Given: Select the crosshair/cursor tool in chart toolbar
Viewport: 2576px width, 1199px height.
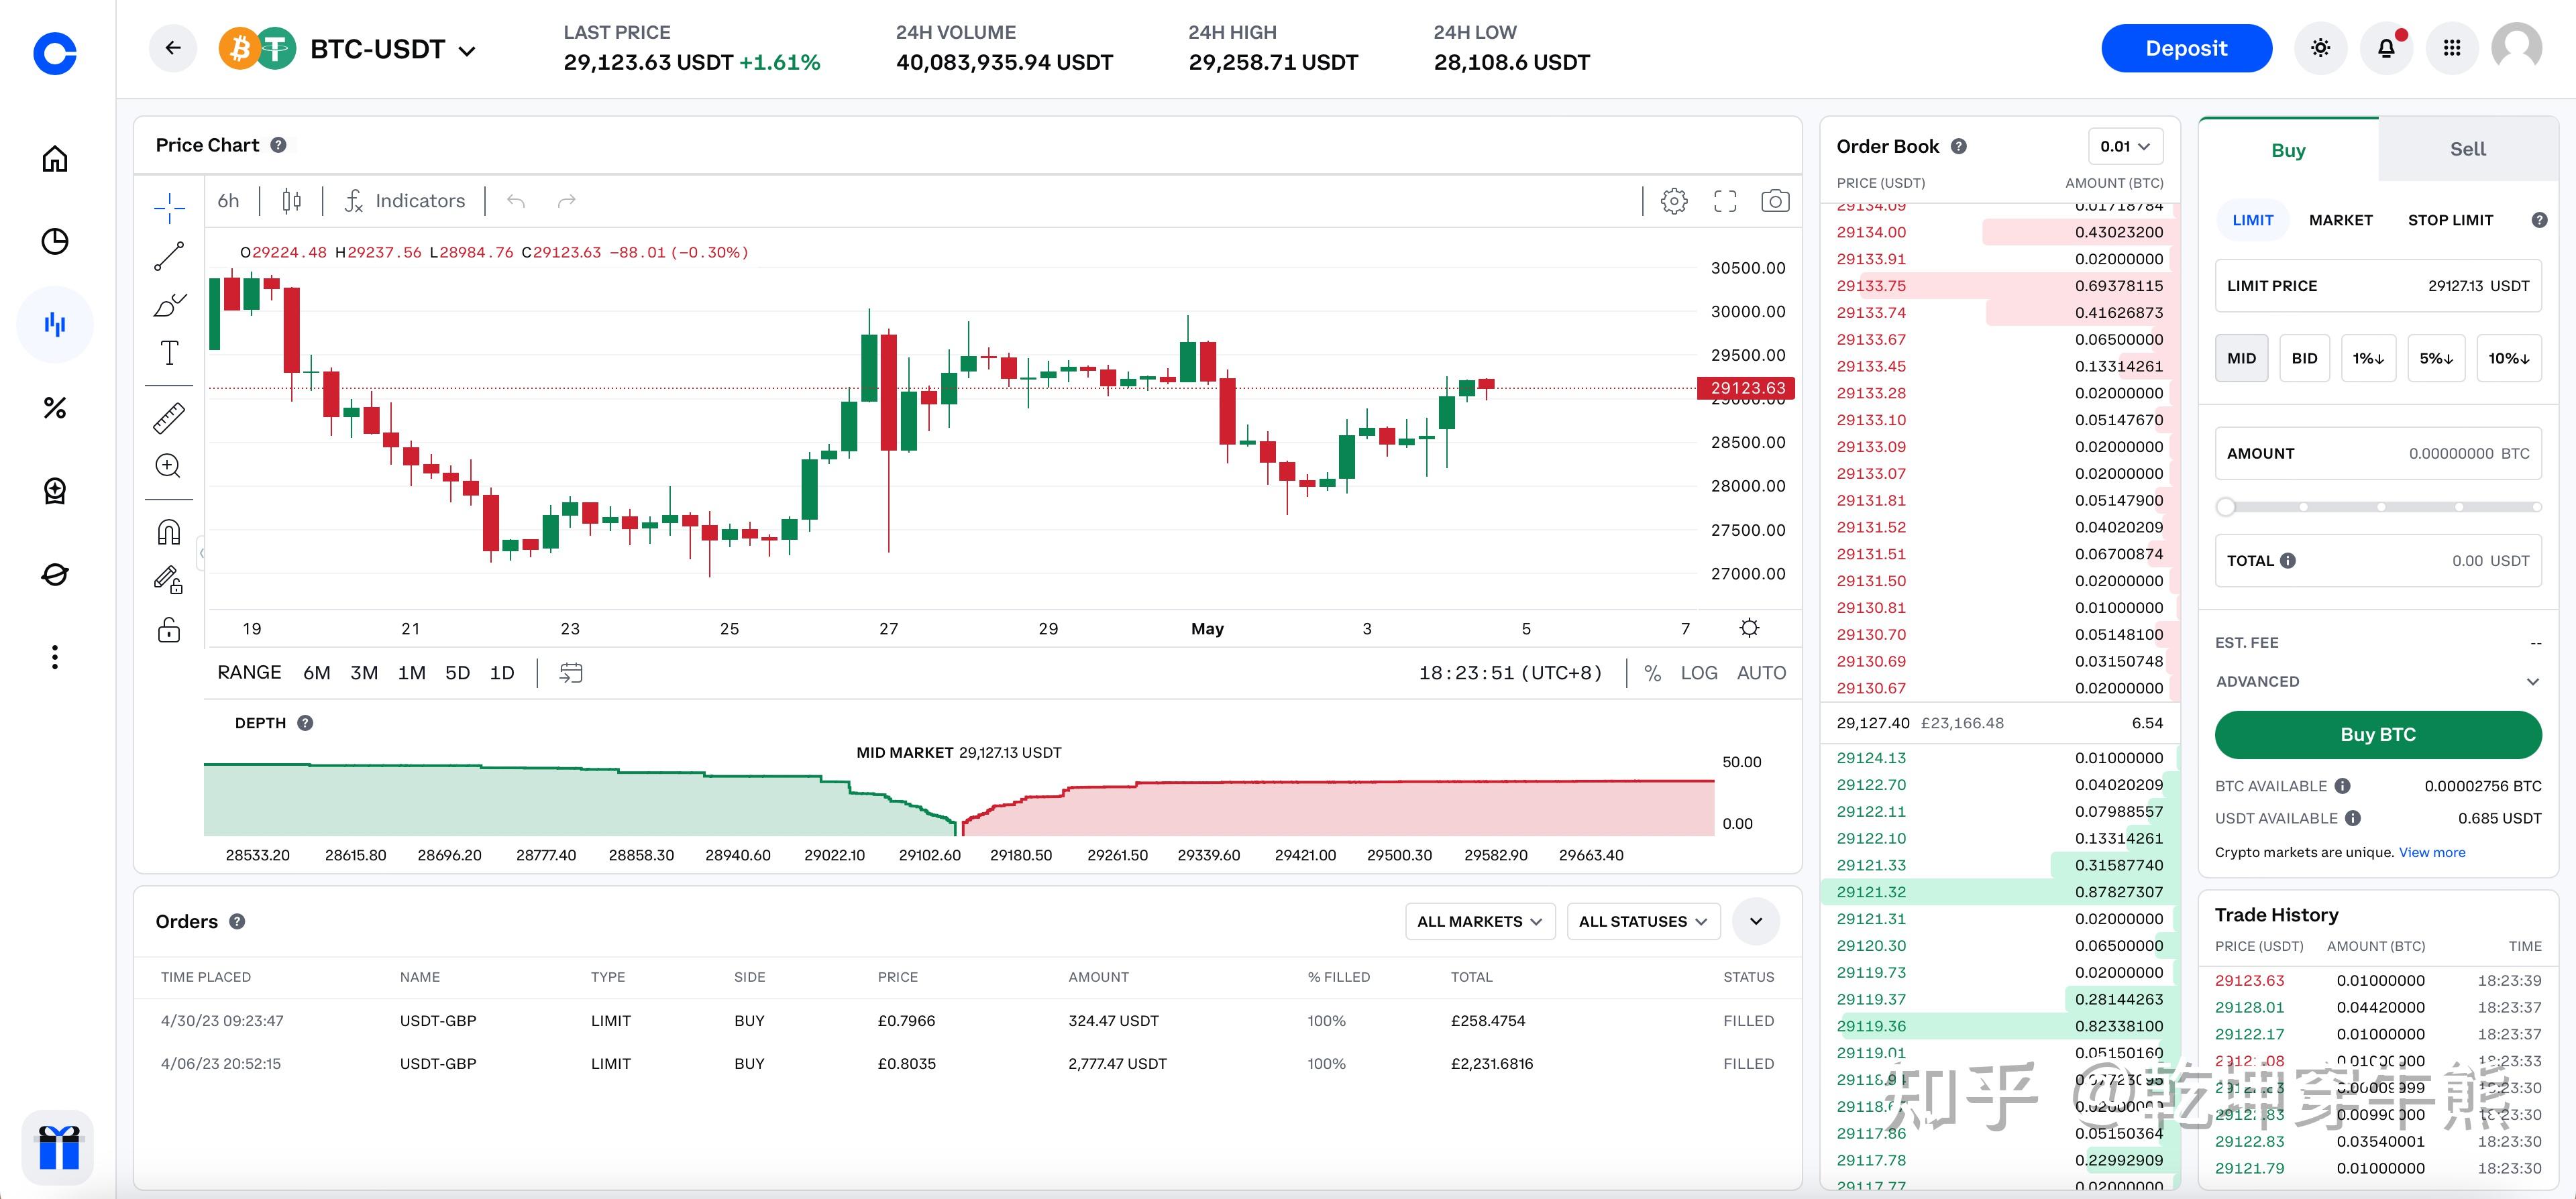Looking at the screenshot, I should 164,202.
